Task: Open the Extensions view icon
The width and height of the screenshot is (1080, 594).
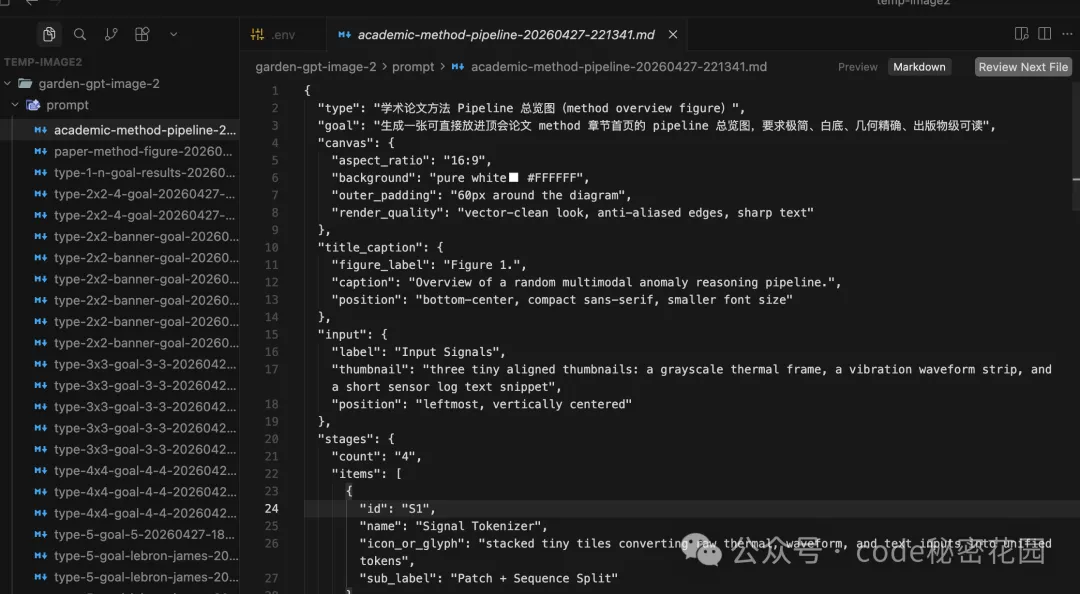Action: pos(142,34)
